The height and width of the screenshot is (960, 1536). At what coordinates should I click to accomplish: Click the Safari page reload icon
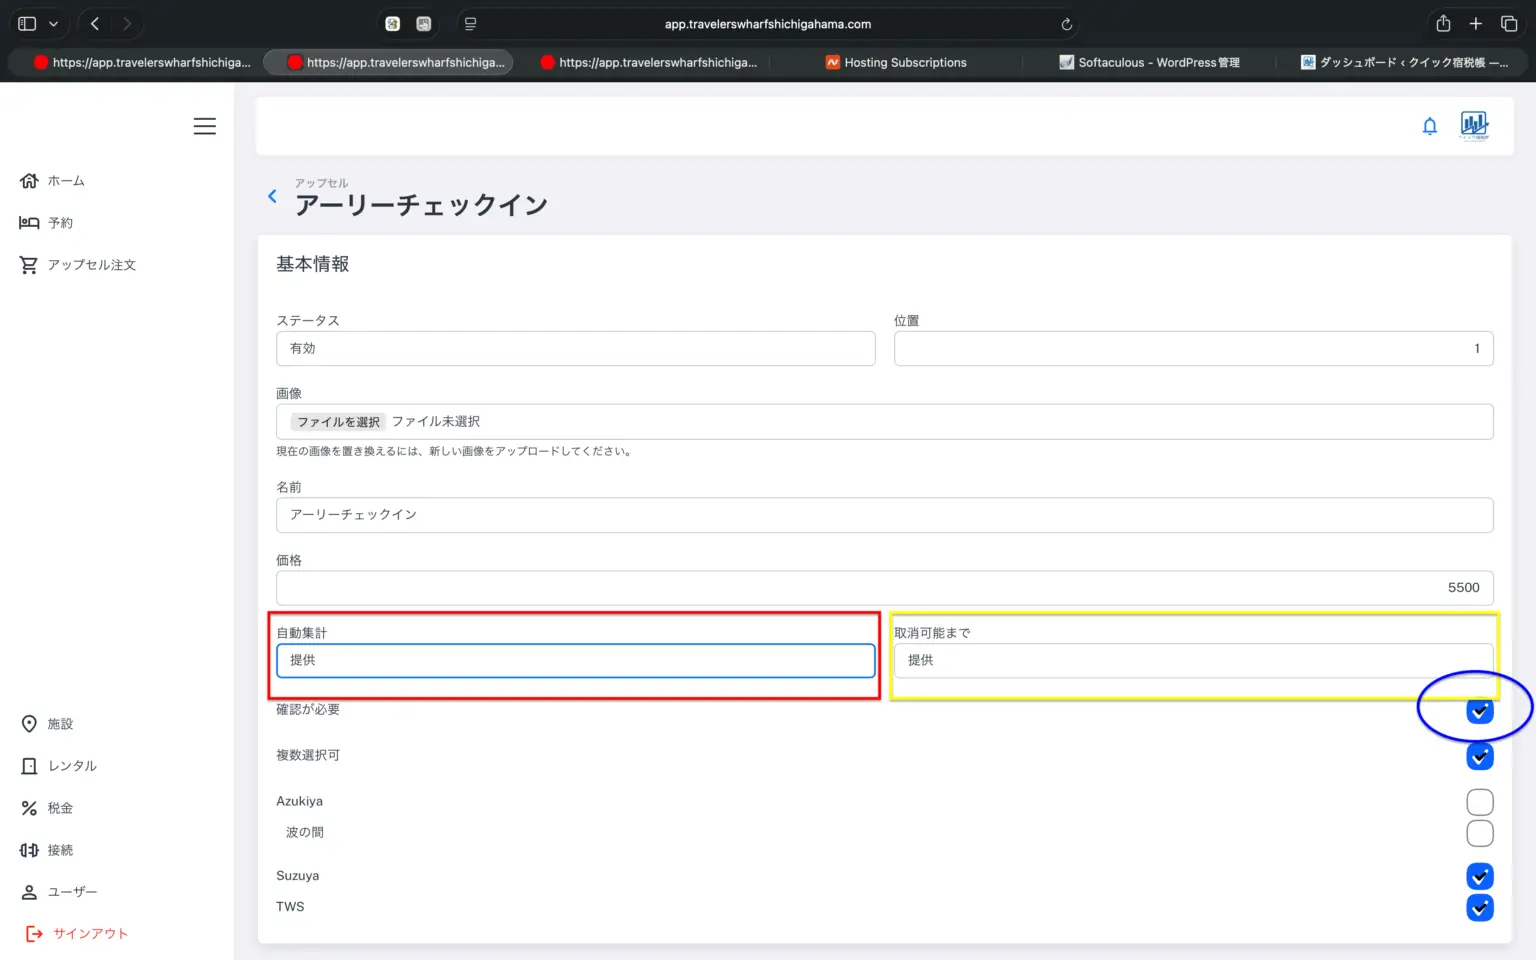tap(1066, 24)
